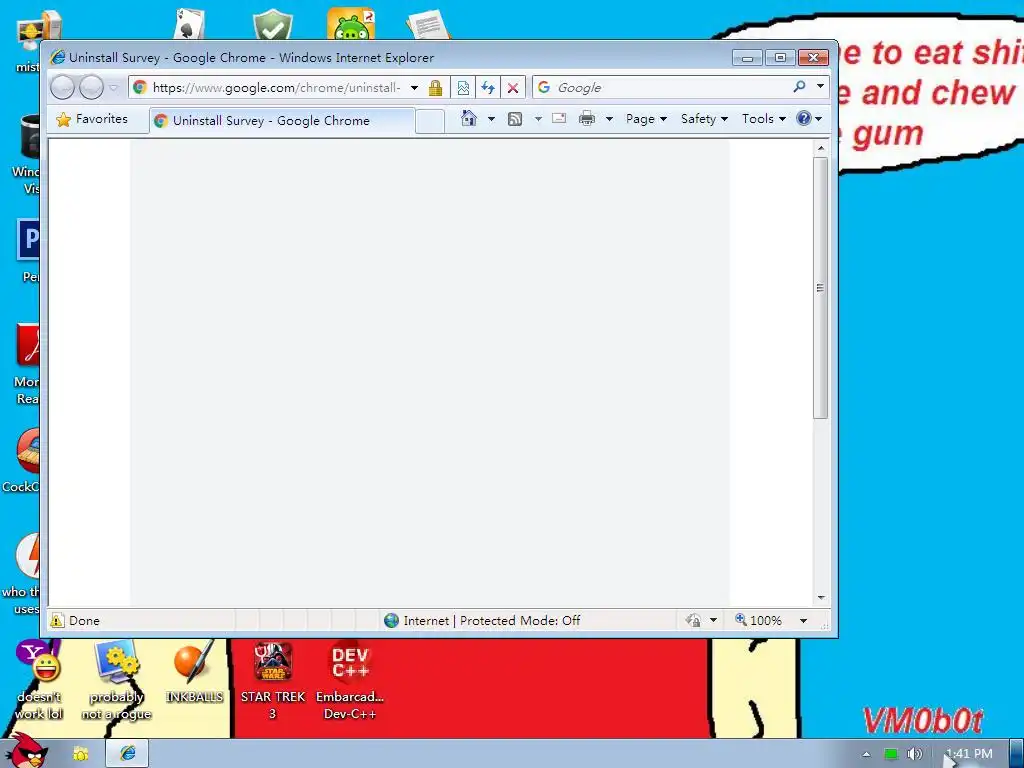Open the 'probably not a rogue' desktop icon
The height and width of the screenshot is (768, 1024).
tap(116, 680)
